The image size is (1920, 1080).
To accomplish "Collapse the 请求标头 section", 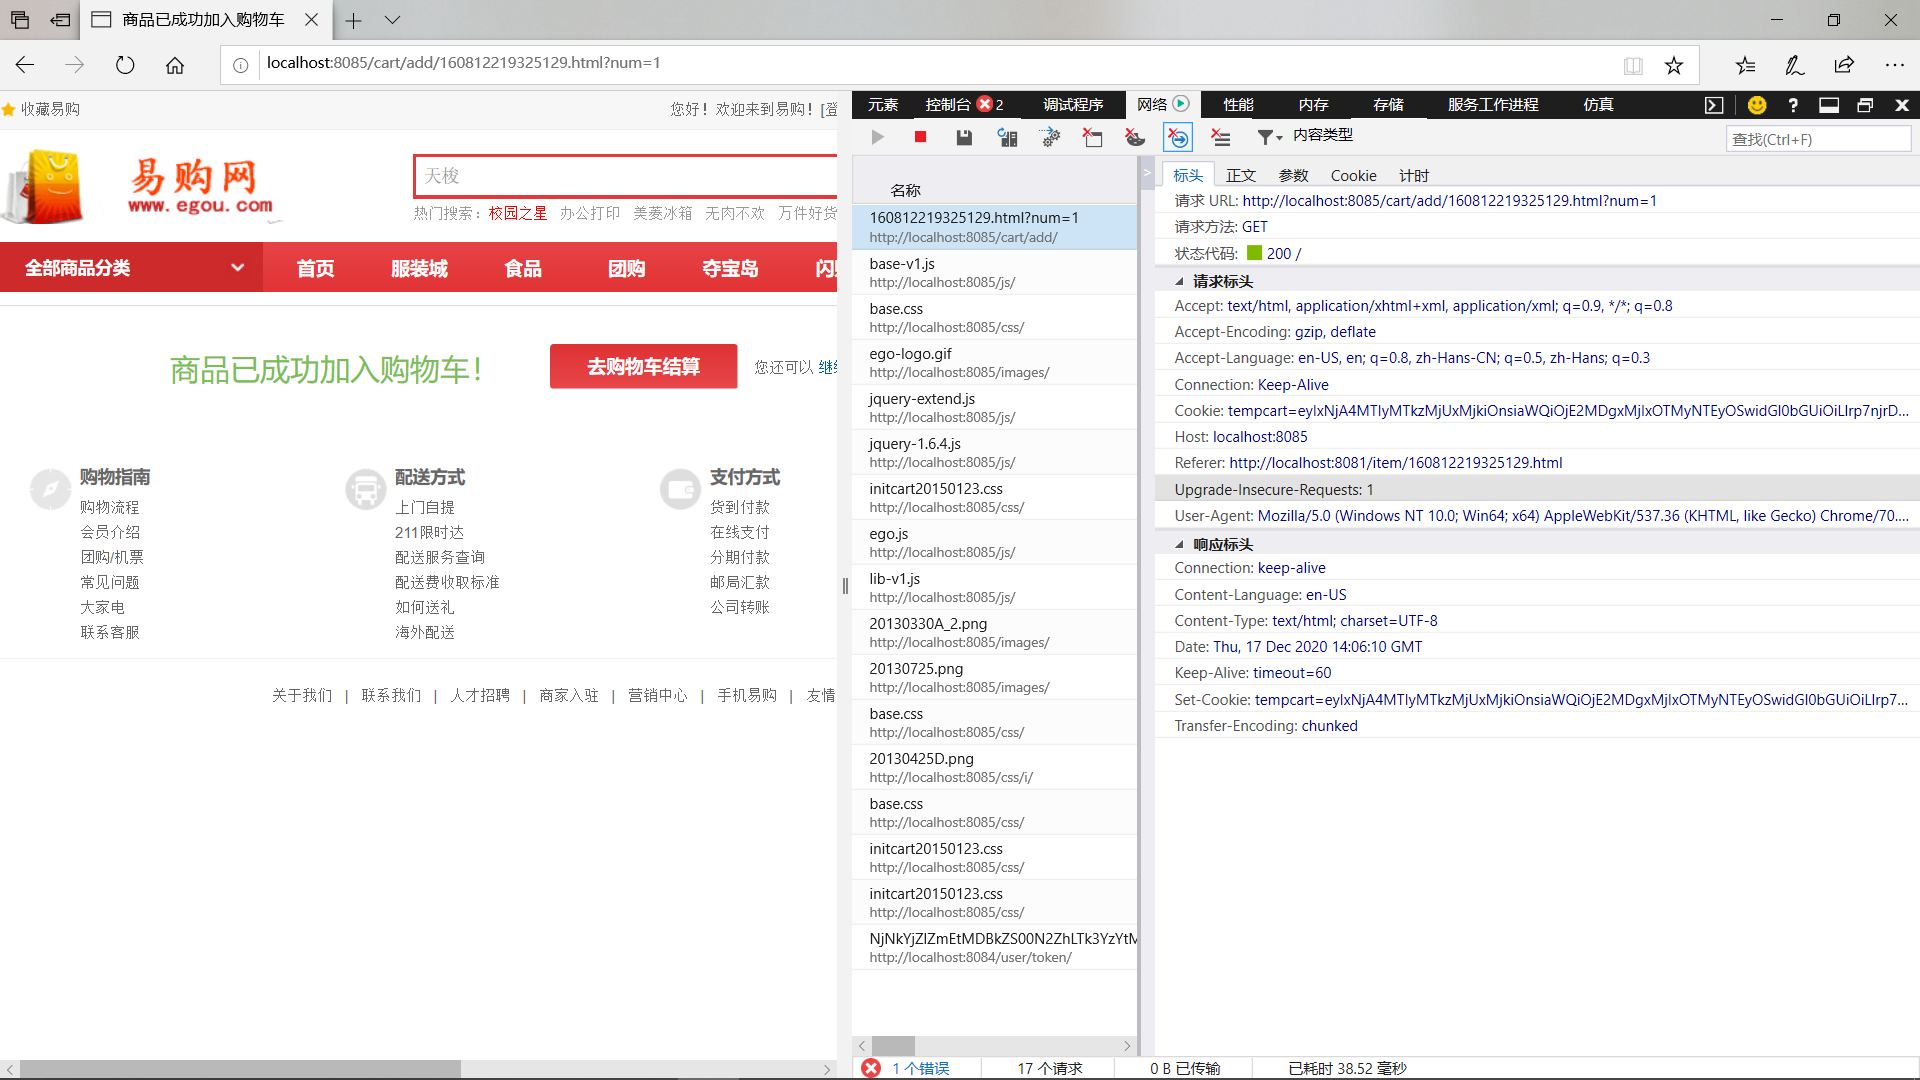I will pyautogui.click(x=1180, y=282).
